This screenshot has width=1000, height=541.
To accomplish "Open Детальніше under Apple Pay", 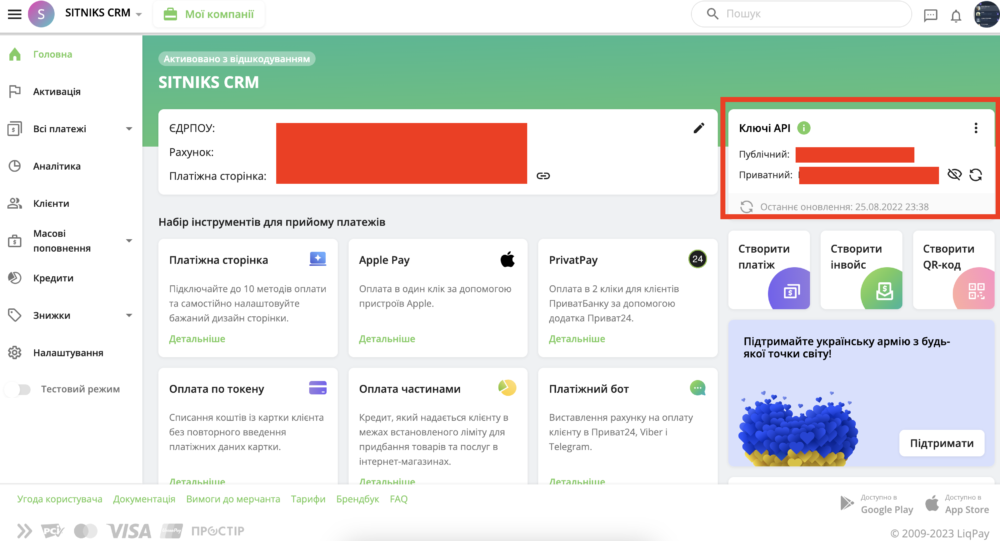I will [387, 339].
